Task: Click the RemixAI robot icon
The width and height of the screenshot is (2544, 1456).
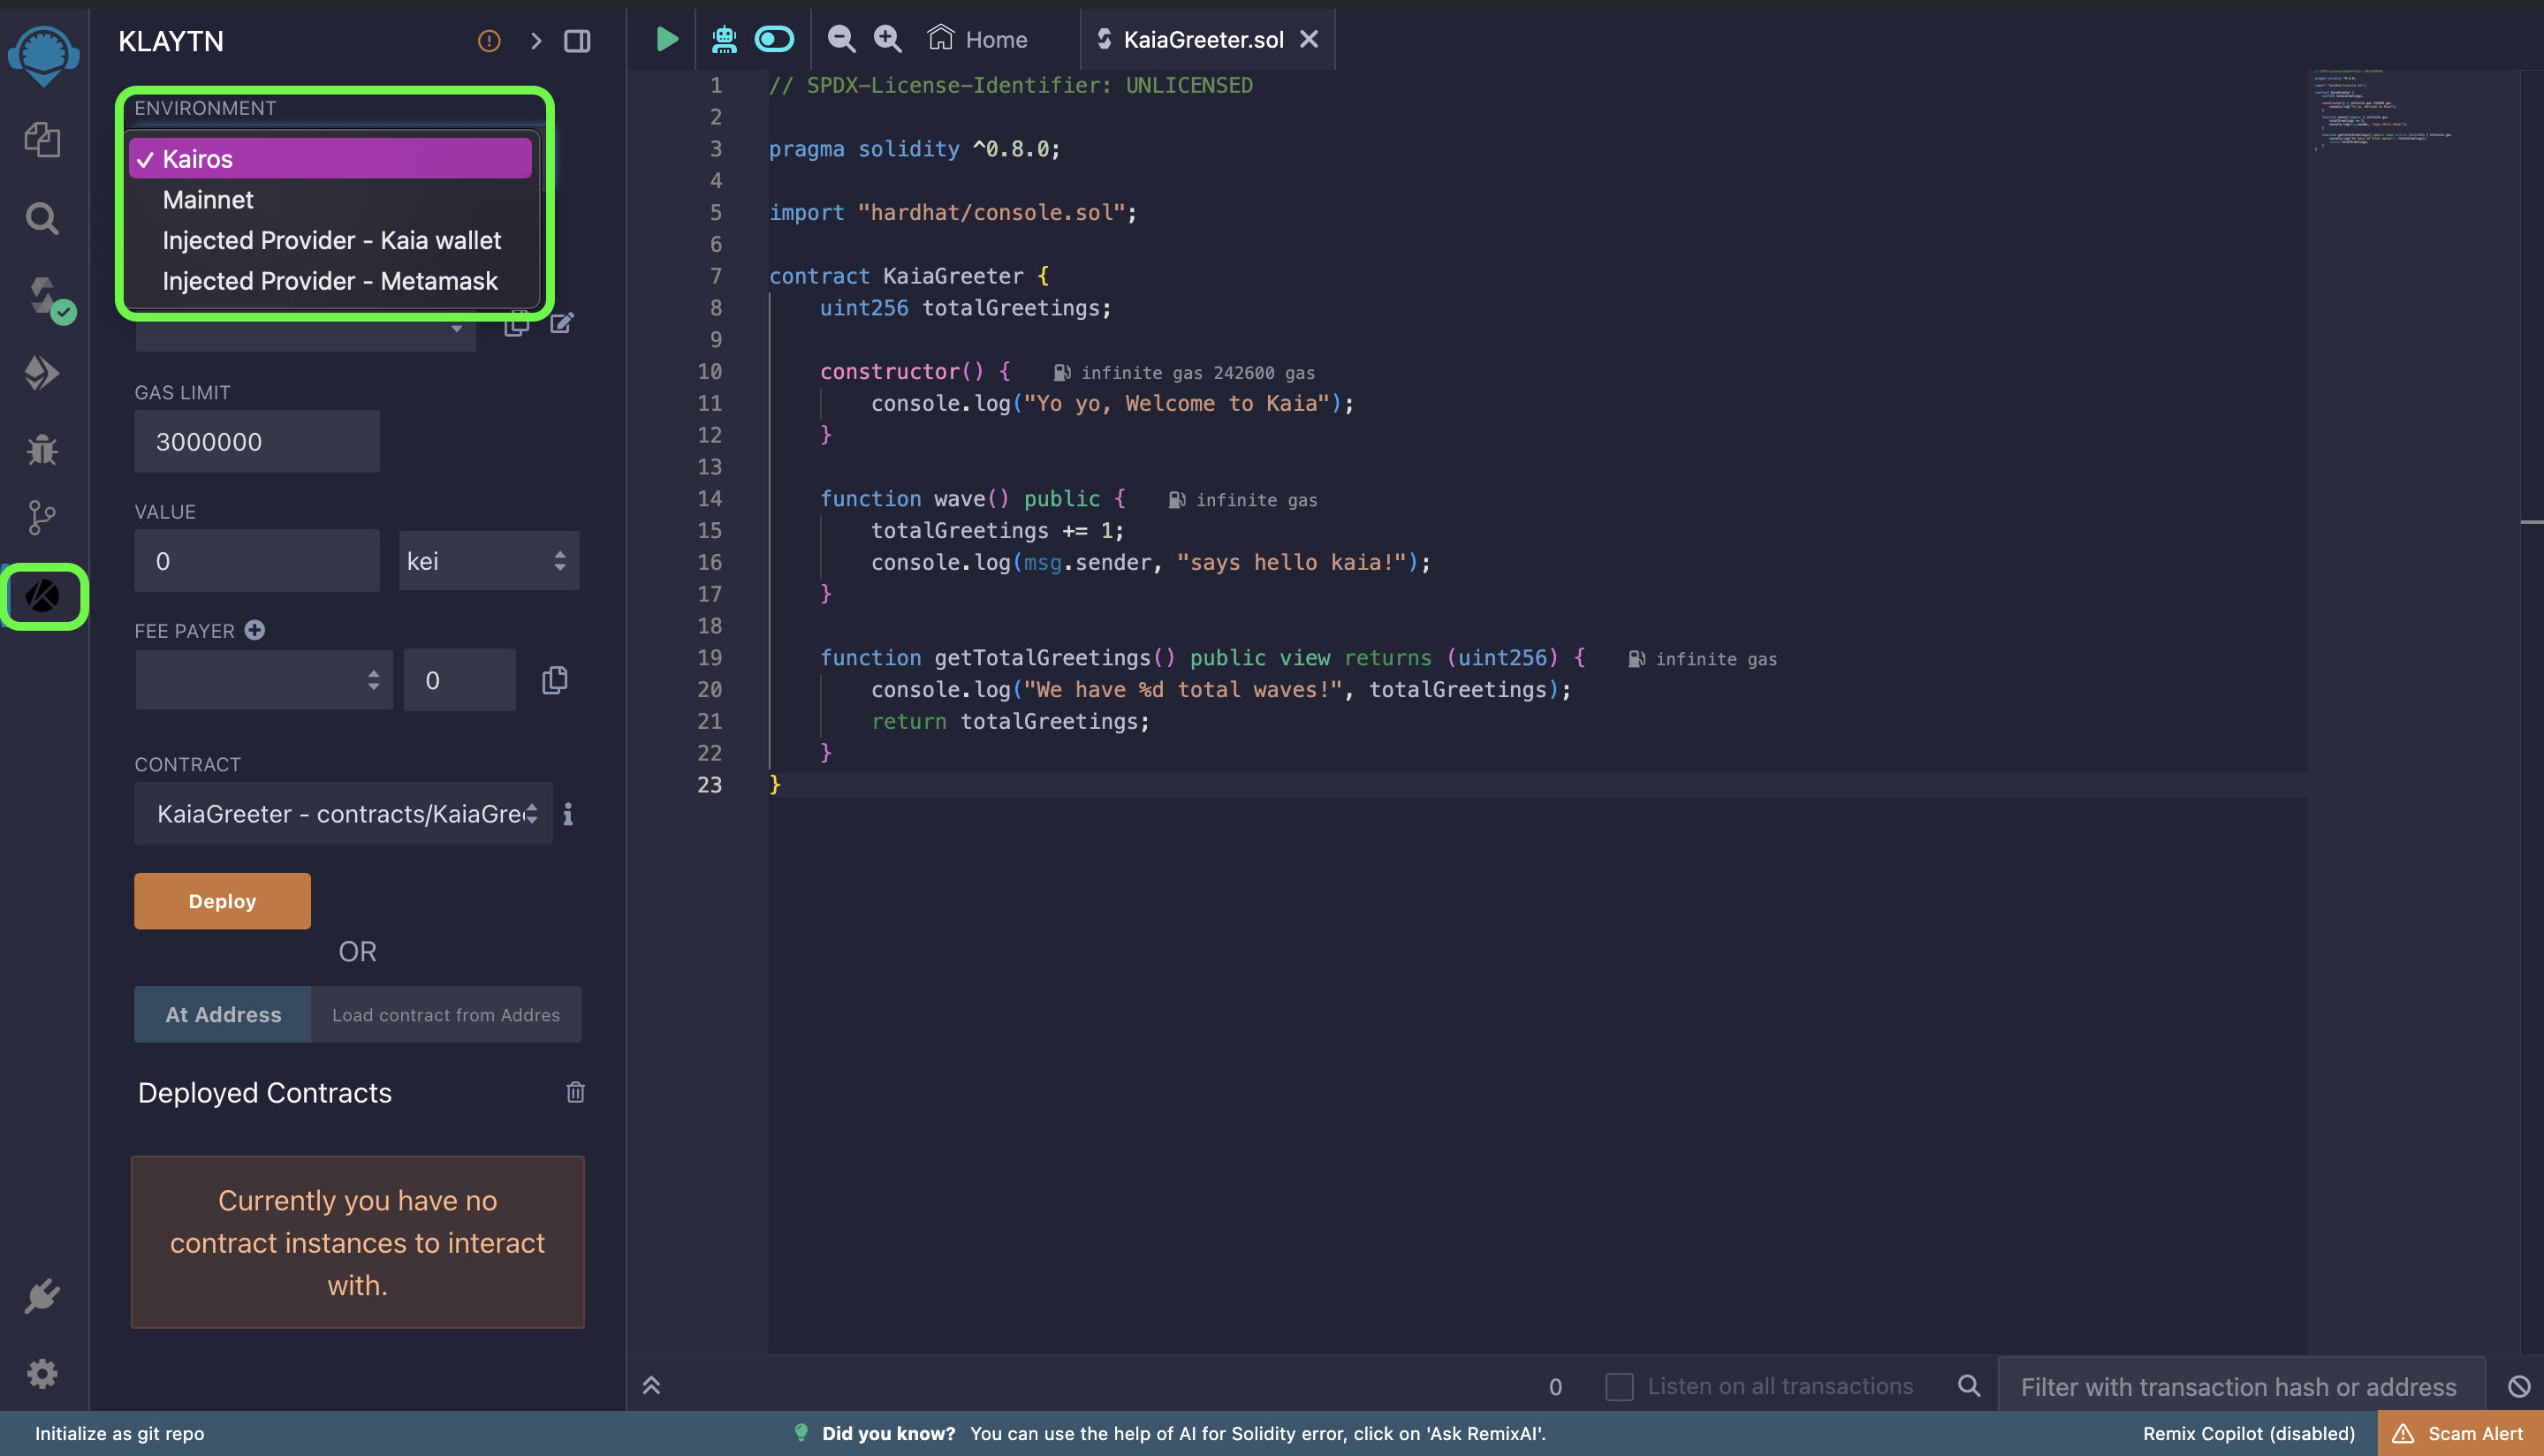Action: tap(724, 40)
